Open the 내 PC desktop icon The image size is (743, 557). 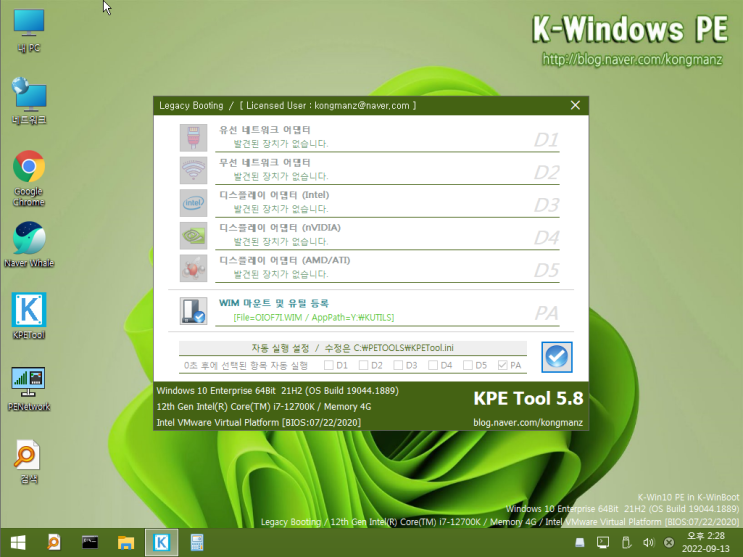pyautogui.click(x=28, y=30)
